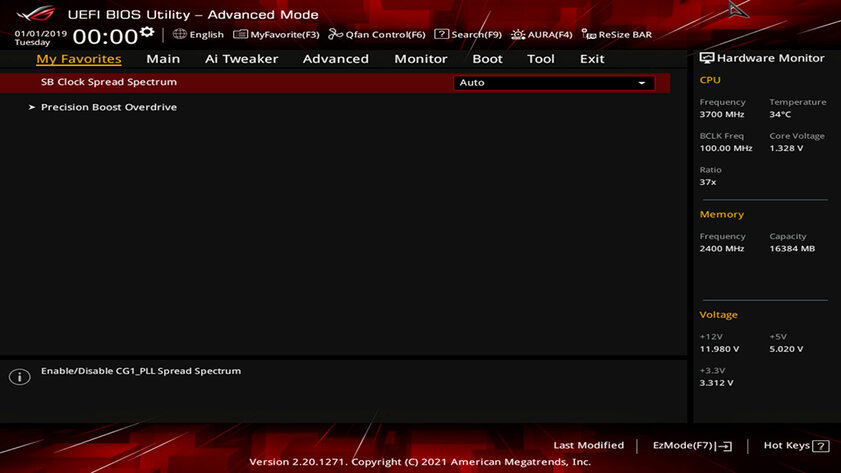The image size is (841, 473).
Task: Click the Hardware Monitor title
Action: point(770,58)
